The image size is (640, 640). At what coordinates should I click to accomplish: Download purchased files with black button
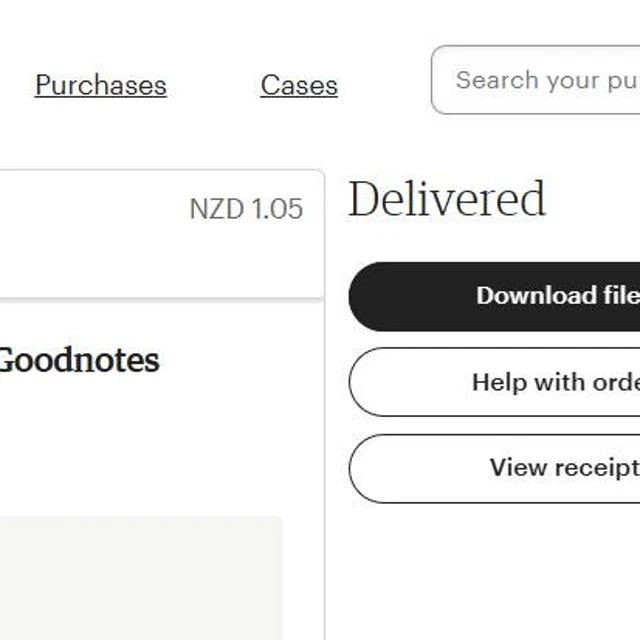tap(494, 296)
